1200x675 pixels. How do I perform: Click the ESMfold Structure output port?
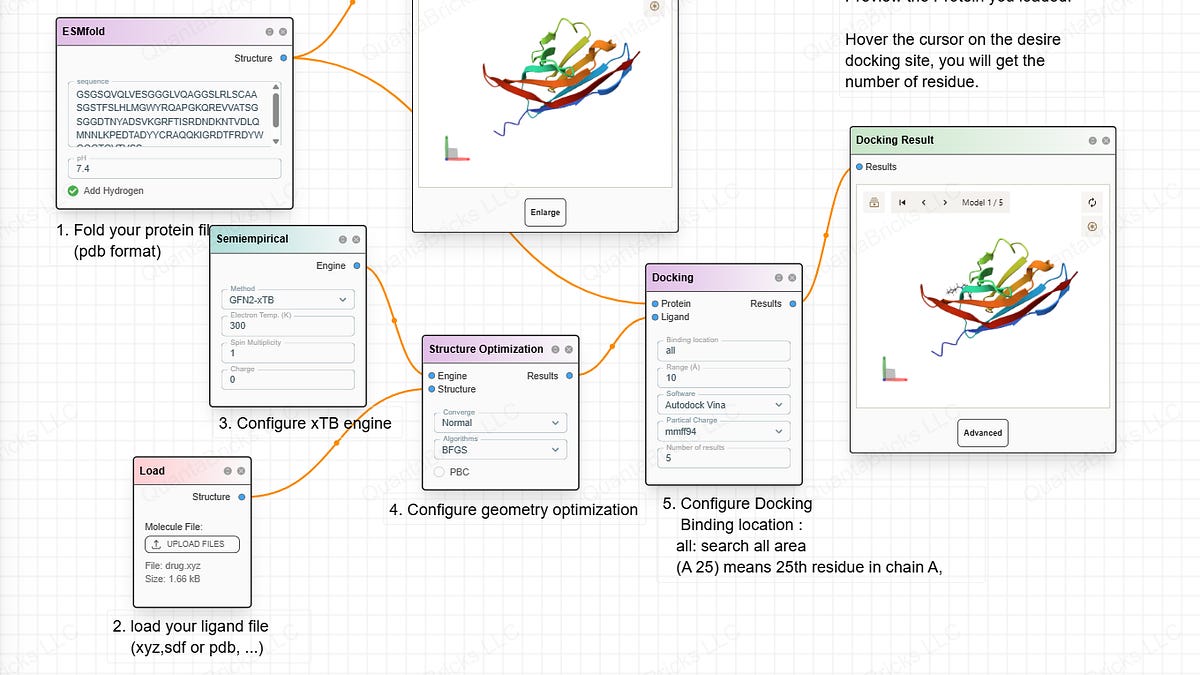tap(283, 58)
